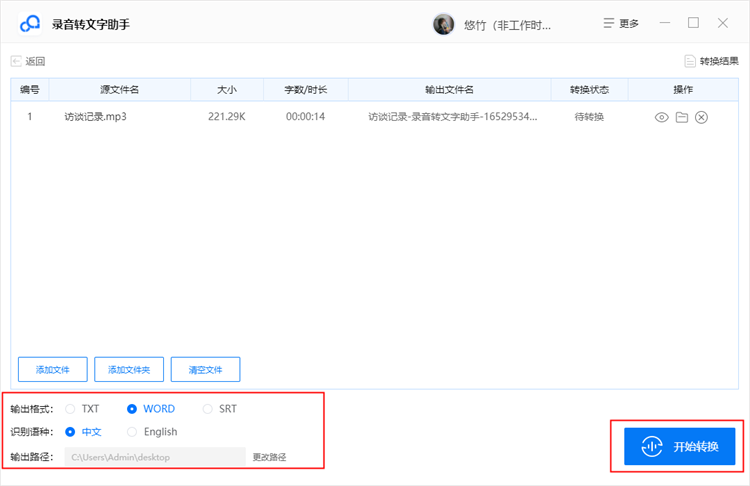Select the file name 访谈记录.mp3
Screen dimensions: 750x486
tap(96, 117)
